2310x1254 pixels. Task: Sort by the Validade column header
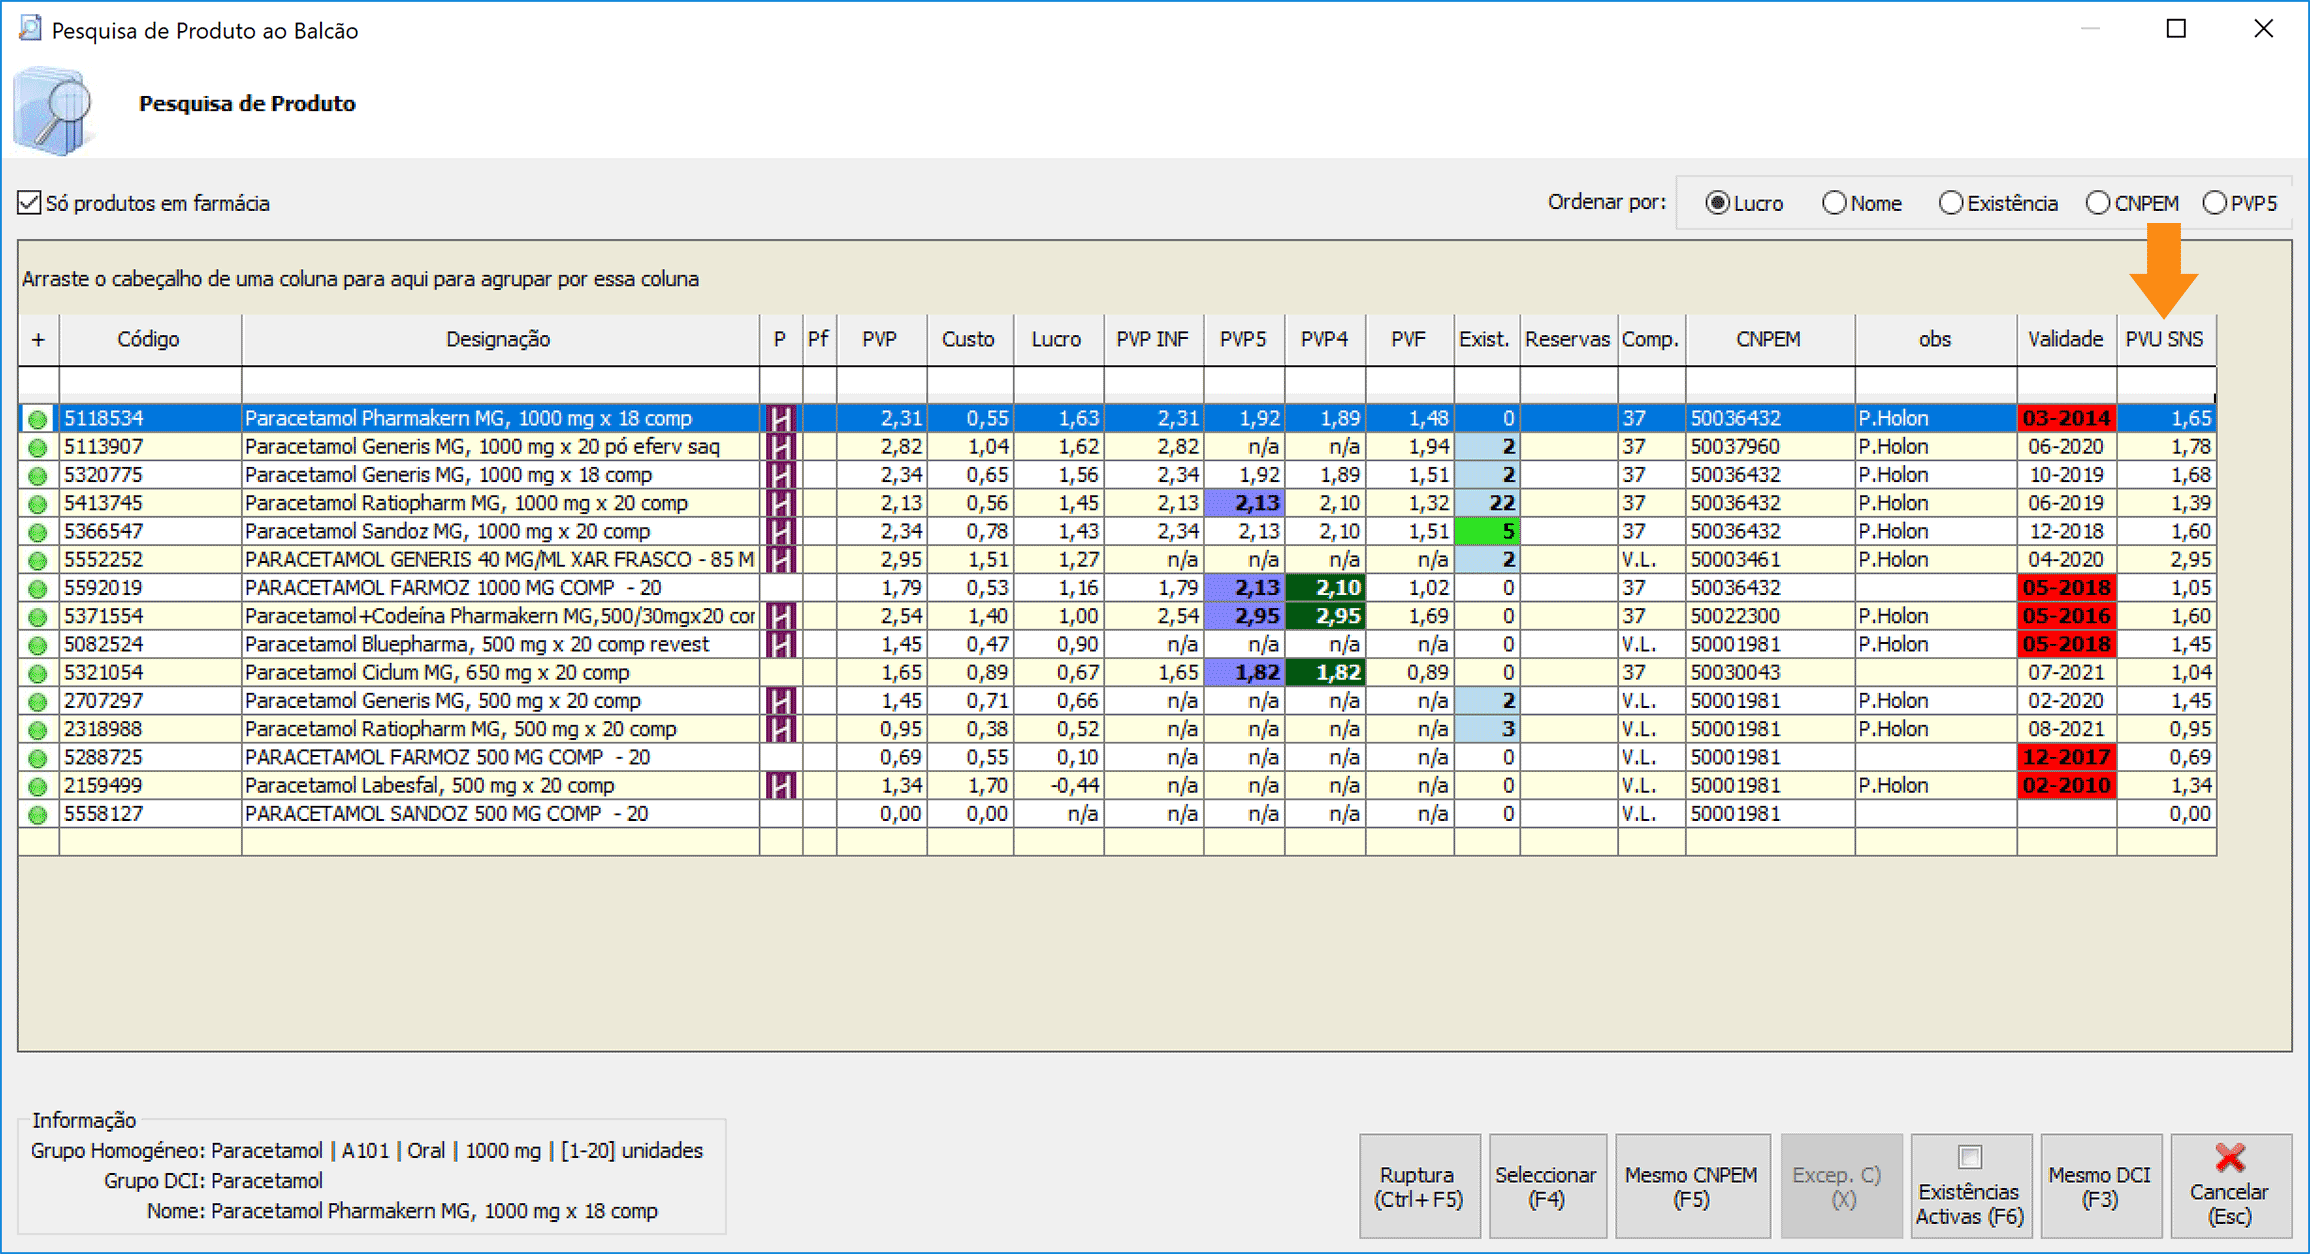pyautogui.click(x=2065, y=340)
